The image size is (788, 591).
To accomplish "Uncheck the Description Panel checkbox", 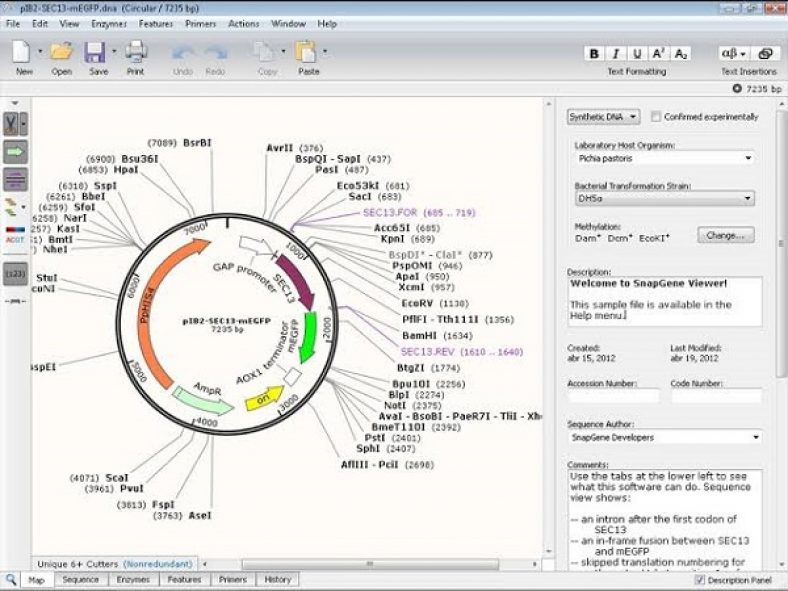I will 700,580.
